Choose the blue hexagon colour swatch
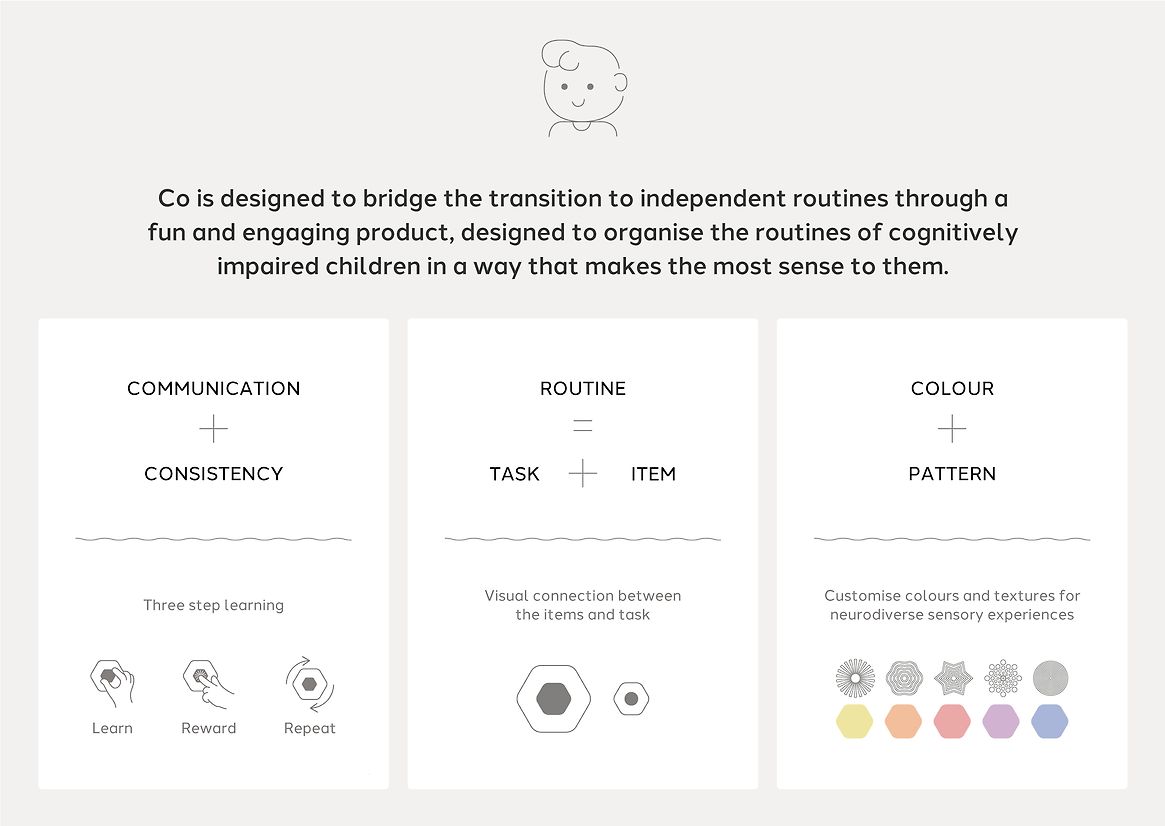 coord(1050,721)
